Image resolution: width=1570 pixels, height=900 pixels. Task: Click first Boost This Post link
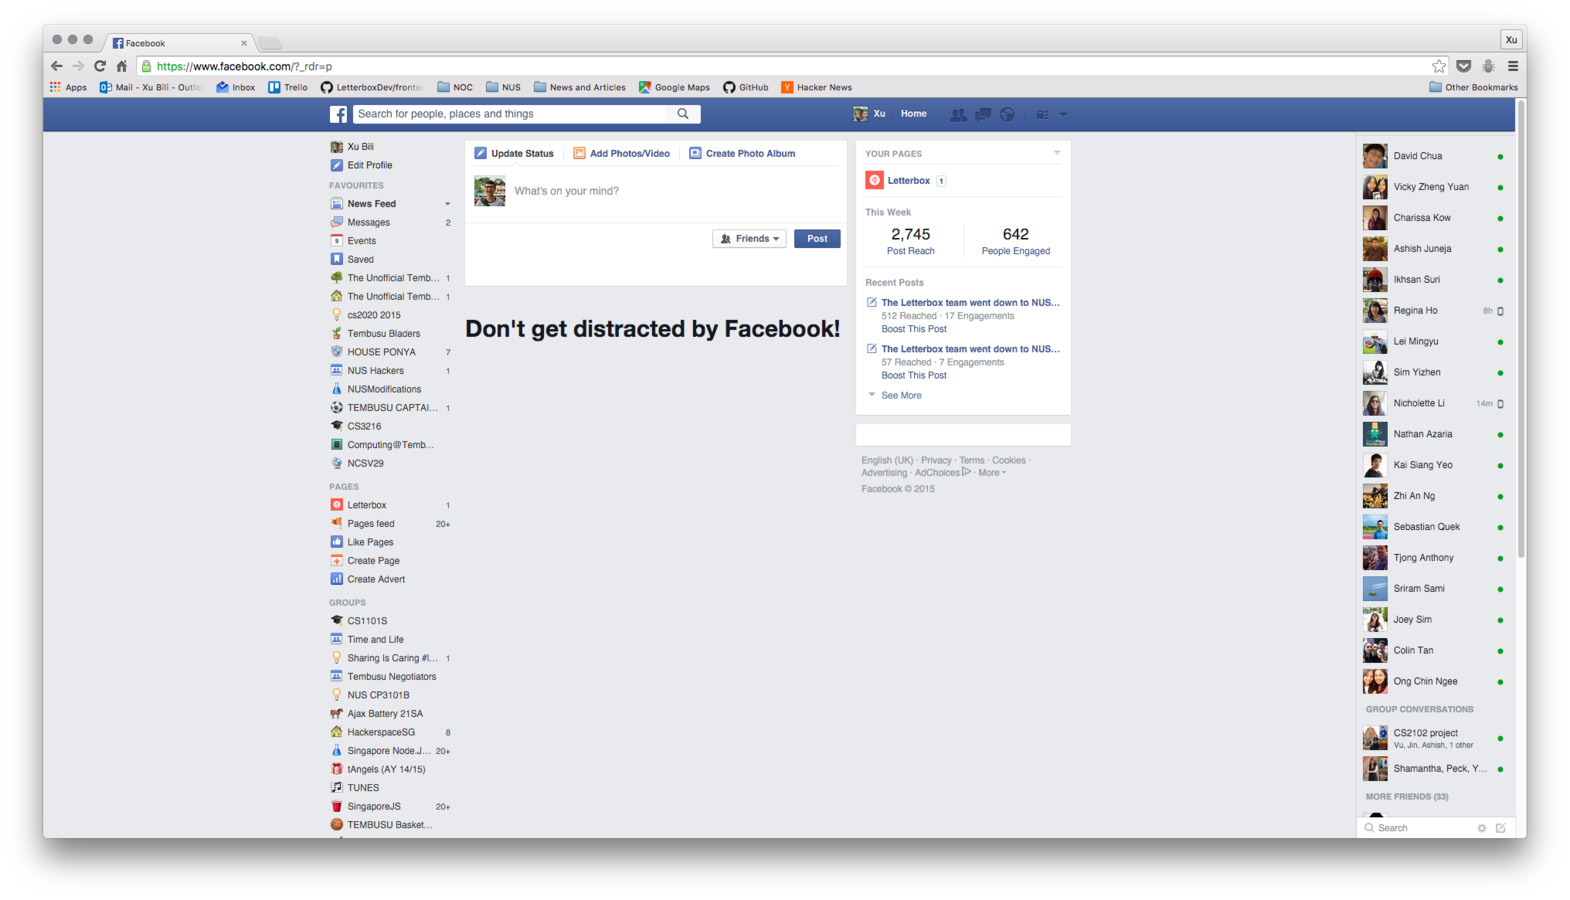point(913,329)
